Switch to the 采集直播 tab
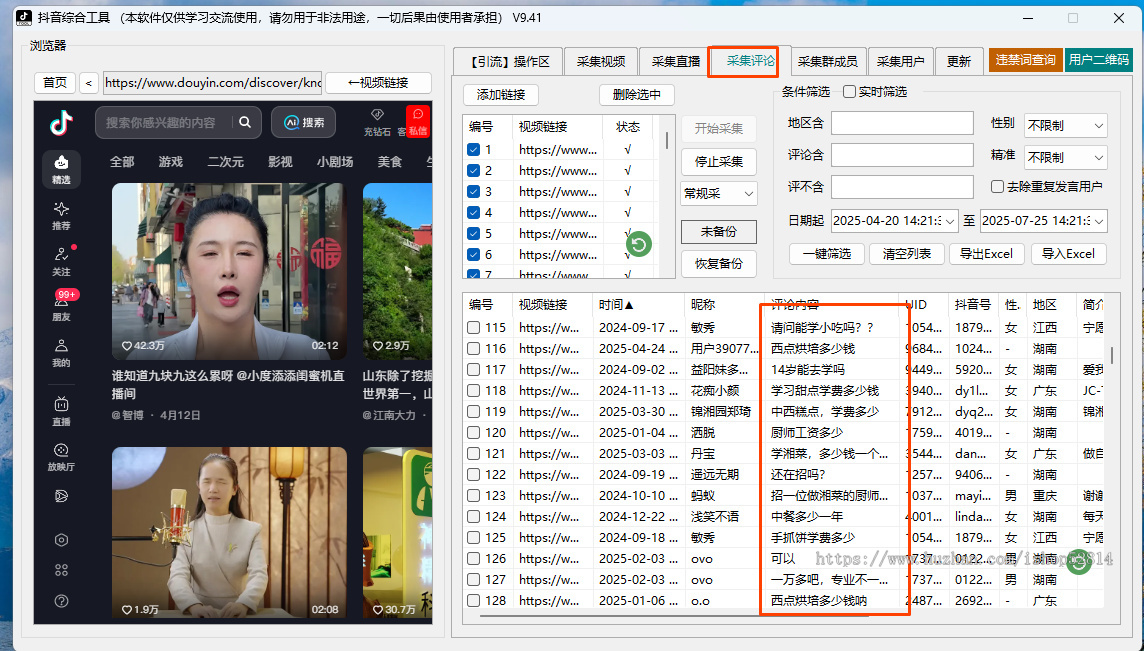The width and height of the screenshot is (1144, 651). (x=676, y=61)
